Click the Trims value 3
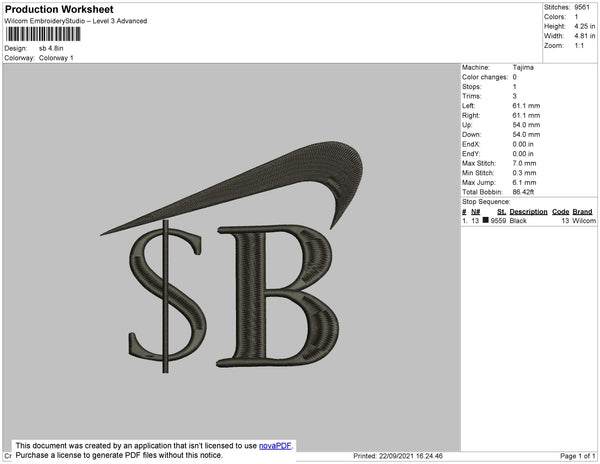The width and height of the screenshot is (600, 464). click(514, 96)
